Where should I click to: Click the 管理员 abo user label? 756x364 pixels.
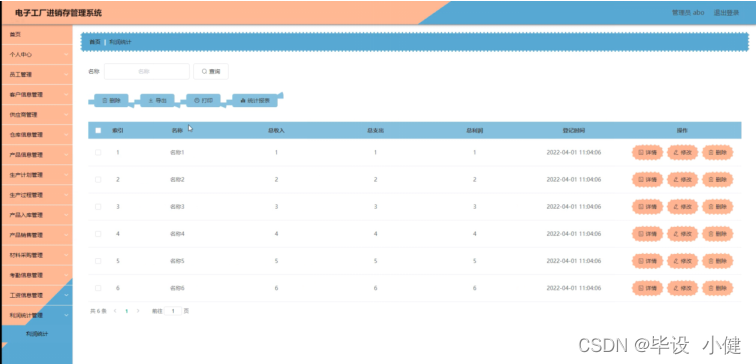point(688,13)
